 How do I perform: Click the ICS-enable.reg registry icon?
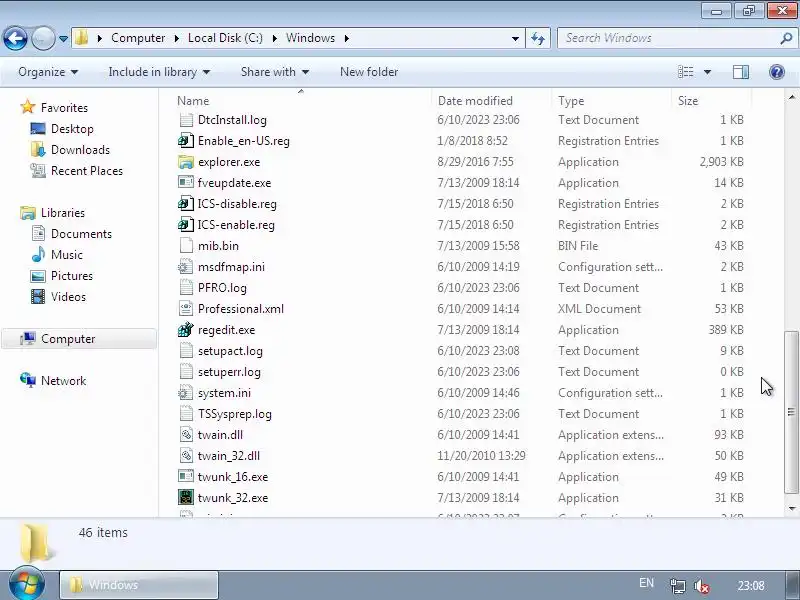tap(186, 225)
